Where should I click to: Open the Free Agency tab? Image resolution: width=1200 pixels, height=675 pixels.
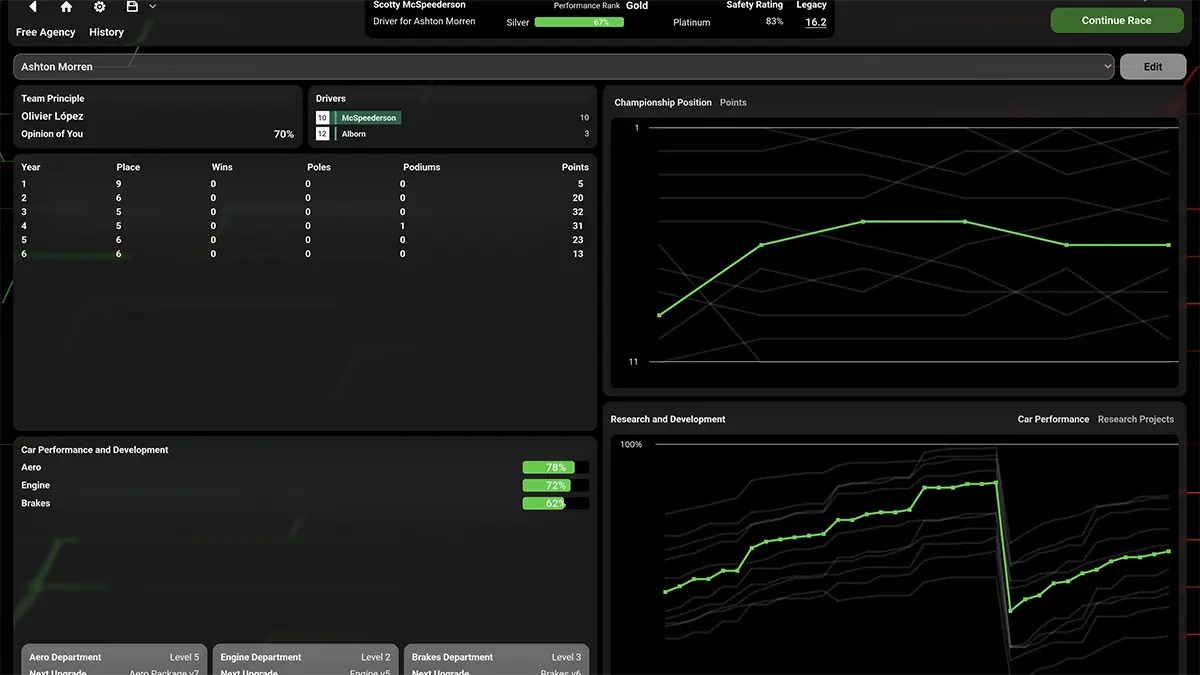coord(46,32)
